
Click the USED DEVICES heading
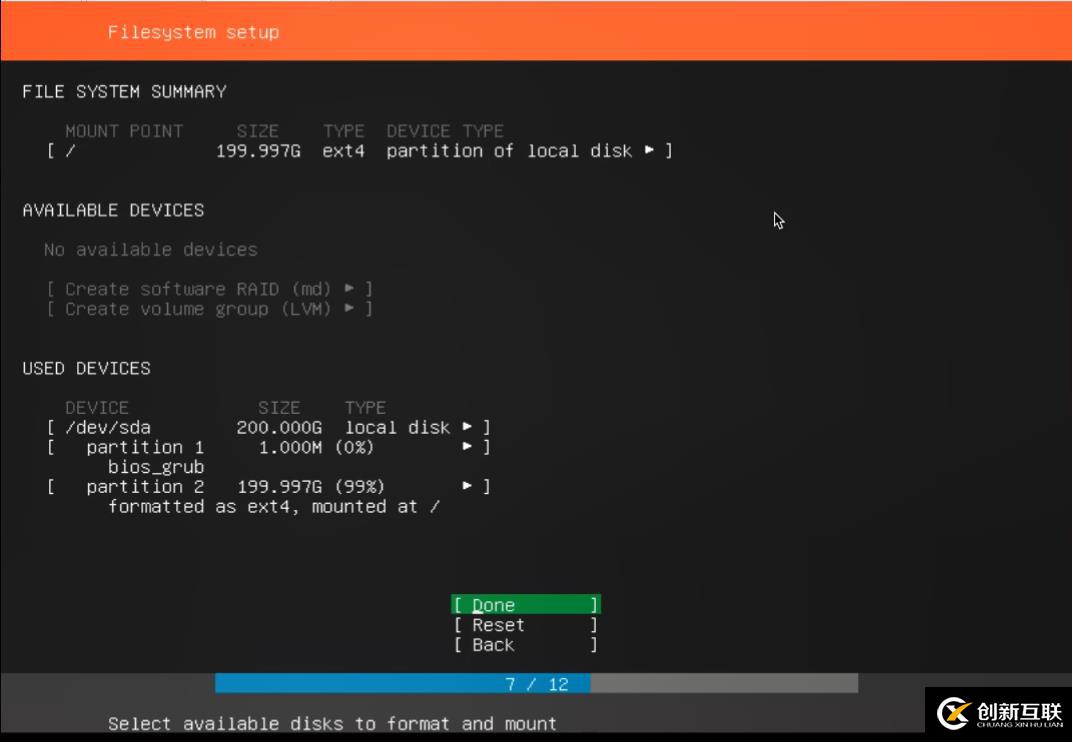86,368
